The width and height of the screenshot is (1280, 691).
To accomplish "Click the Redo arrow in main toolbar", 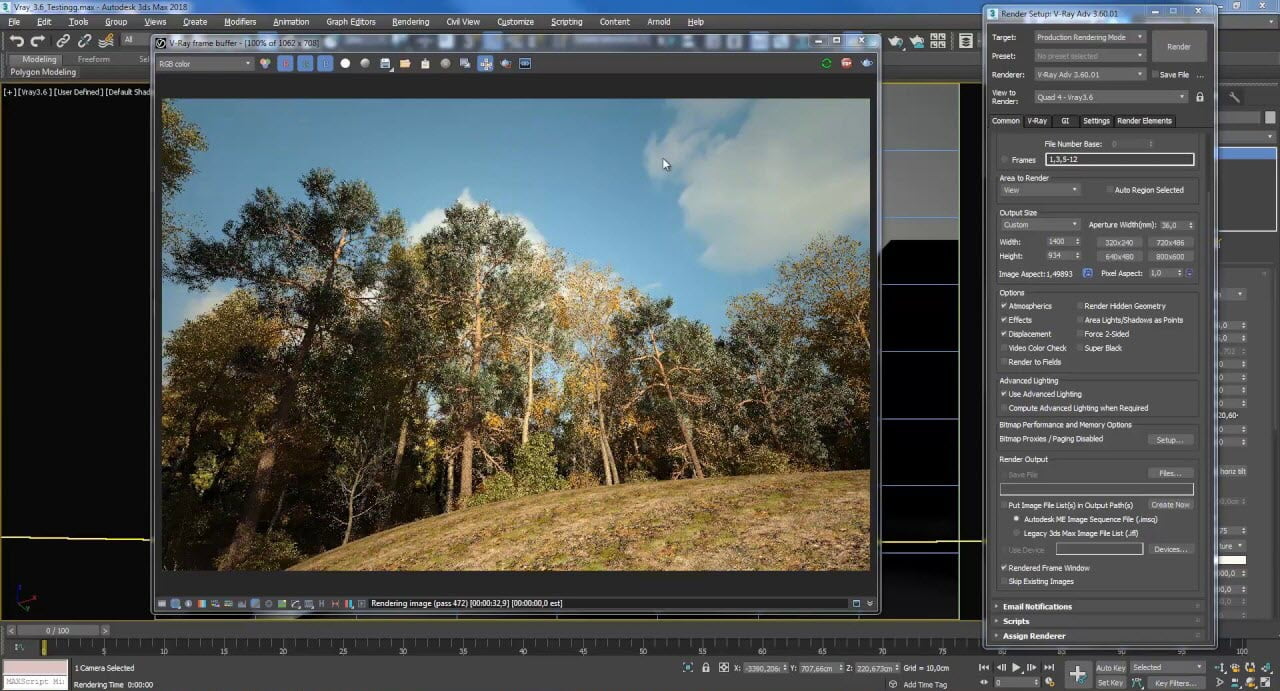I will coord(38,41).
